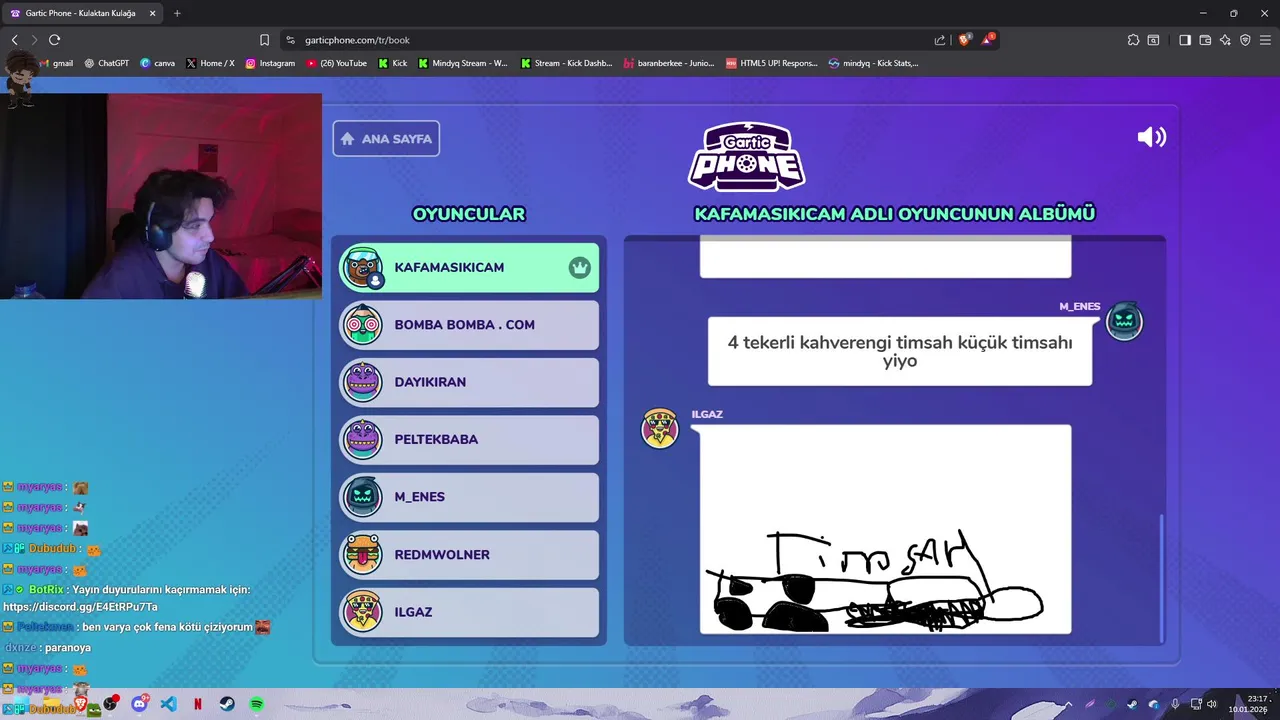Viewport: 1280px width, 720px height.
Task: Open the browser hamburger menu
Action: [x=1265, y=40]
